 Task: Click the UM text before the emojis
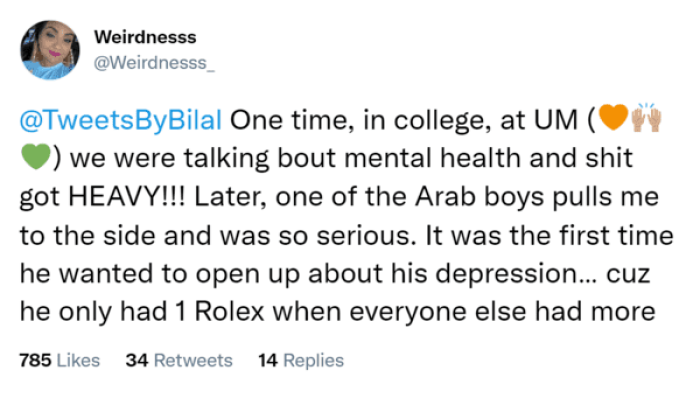(x=563, y=122)
